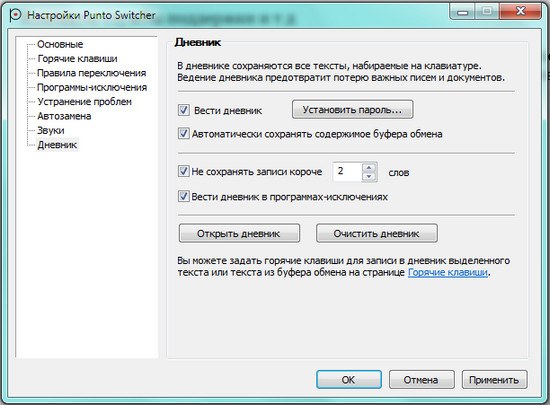Open the 'Основные' settings section

(60, 44)
